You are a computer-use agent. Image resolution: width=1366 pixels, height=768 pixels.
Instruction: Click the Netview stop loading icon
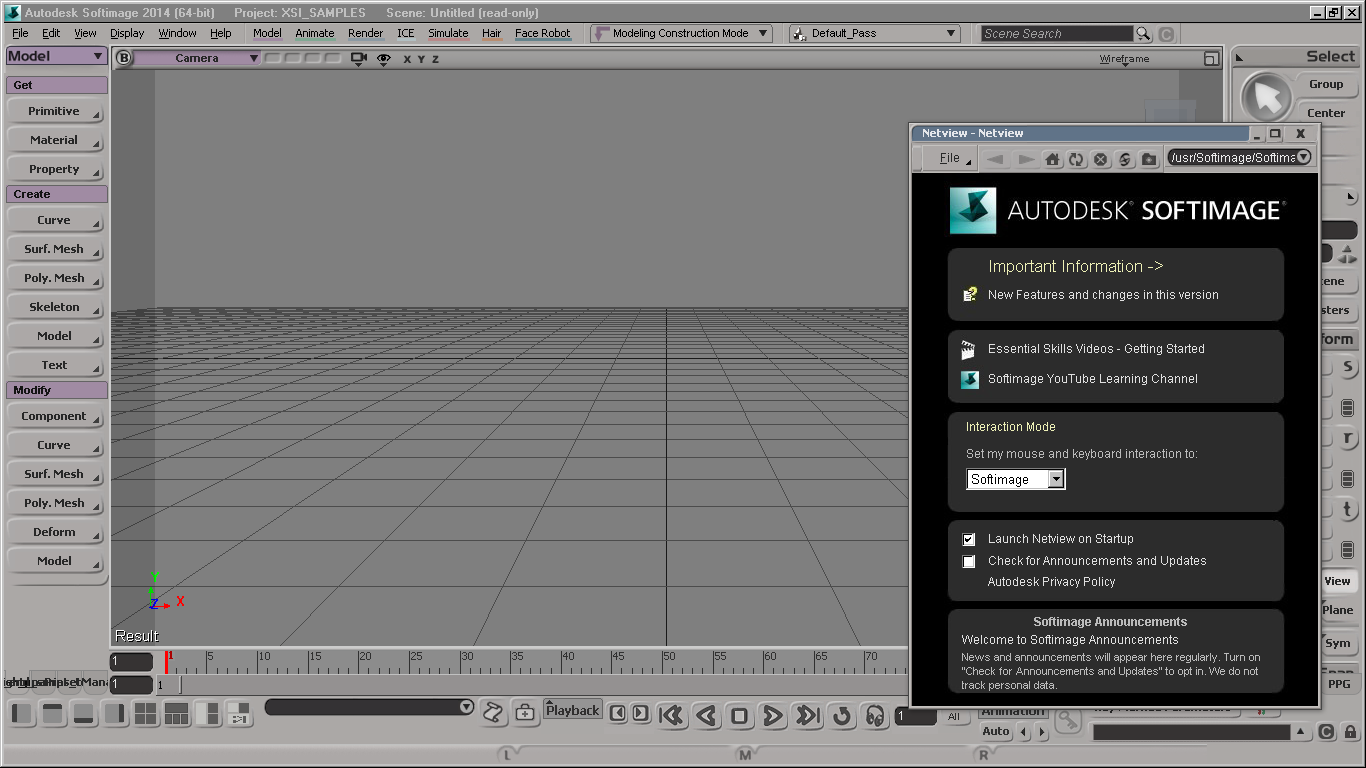(x=1100, y=159)
